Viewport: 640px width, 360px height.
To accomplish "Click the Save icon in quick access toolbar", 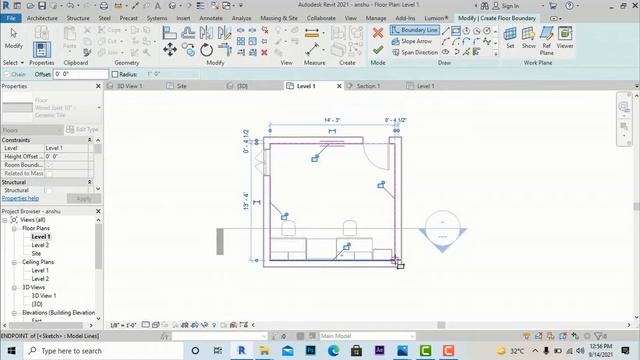I will [42, 6].
